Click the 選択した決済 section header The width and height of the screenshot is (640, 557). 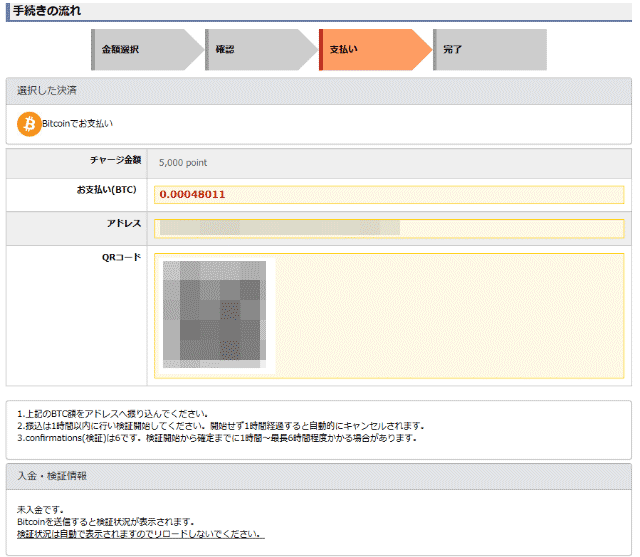[319, 91]
